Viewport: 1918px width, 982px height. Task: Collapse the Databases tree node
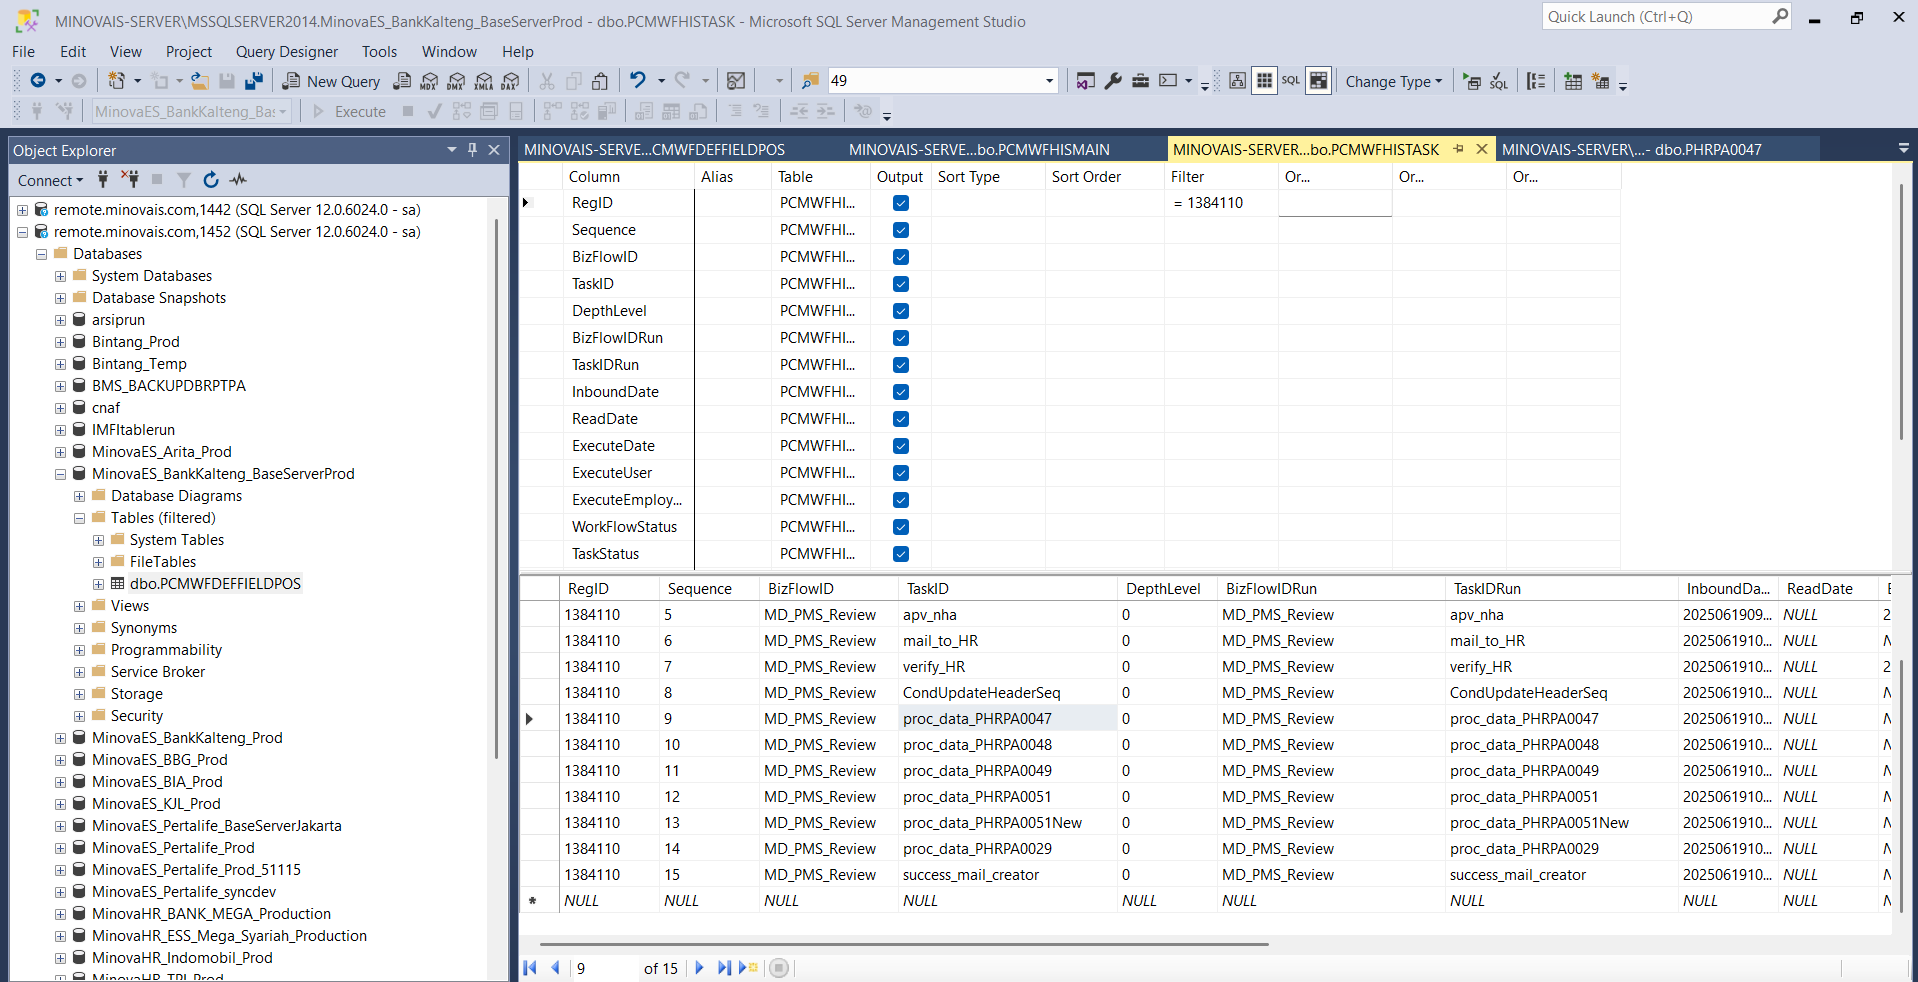point(41,254)
